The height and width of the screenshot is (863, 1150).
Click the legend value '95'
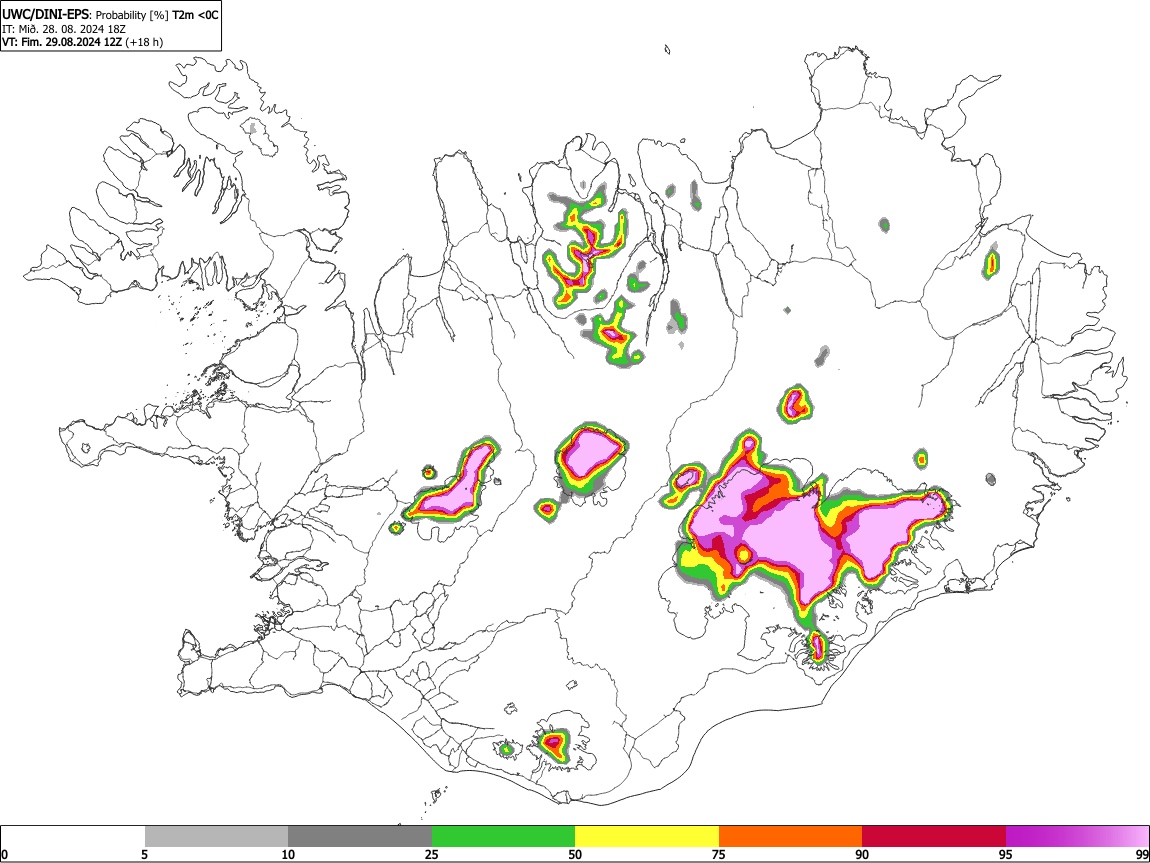pos(1006,854)
